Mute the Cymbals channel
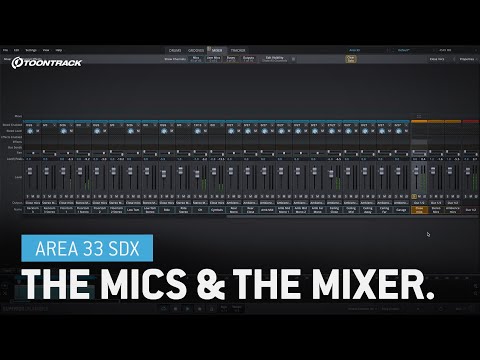Viewport: 480px width, 360px height. [x=217, y=196]
